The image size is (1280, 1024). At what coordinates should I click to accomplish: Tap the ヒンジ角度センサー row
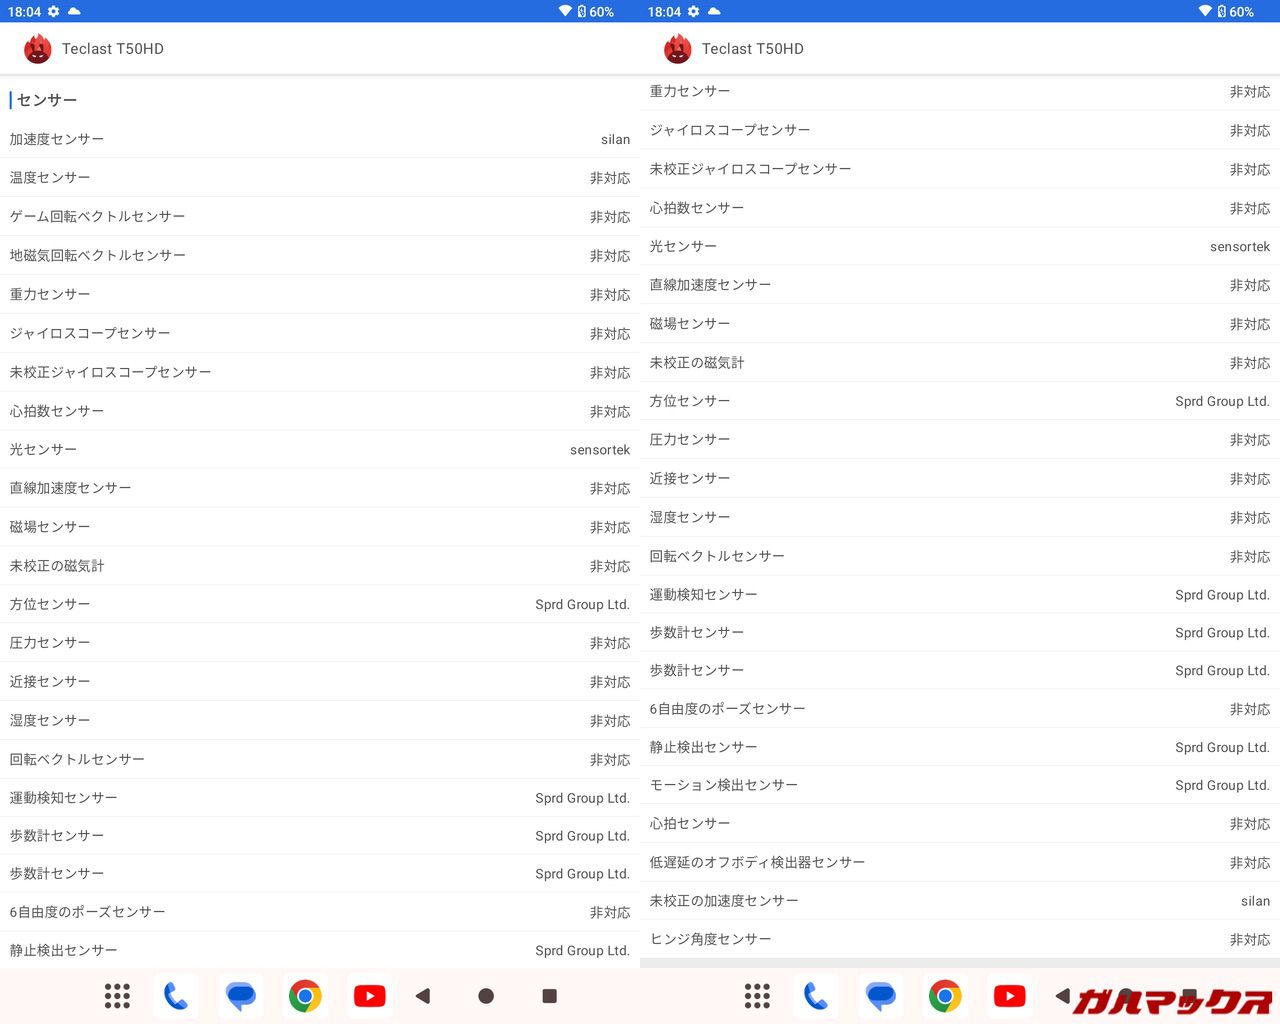pyautogui.click(x=960, y=939)
